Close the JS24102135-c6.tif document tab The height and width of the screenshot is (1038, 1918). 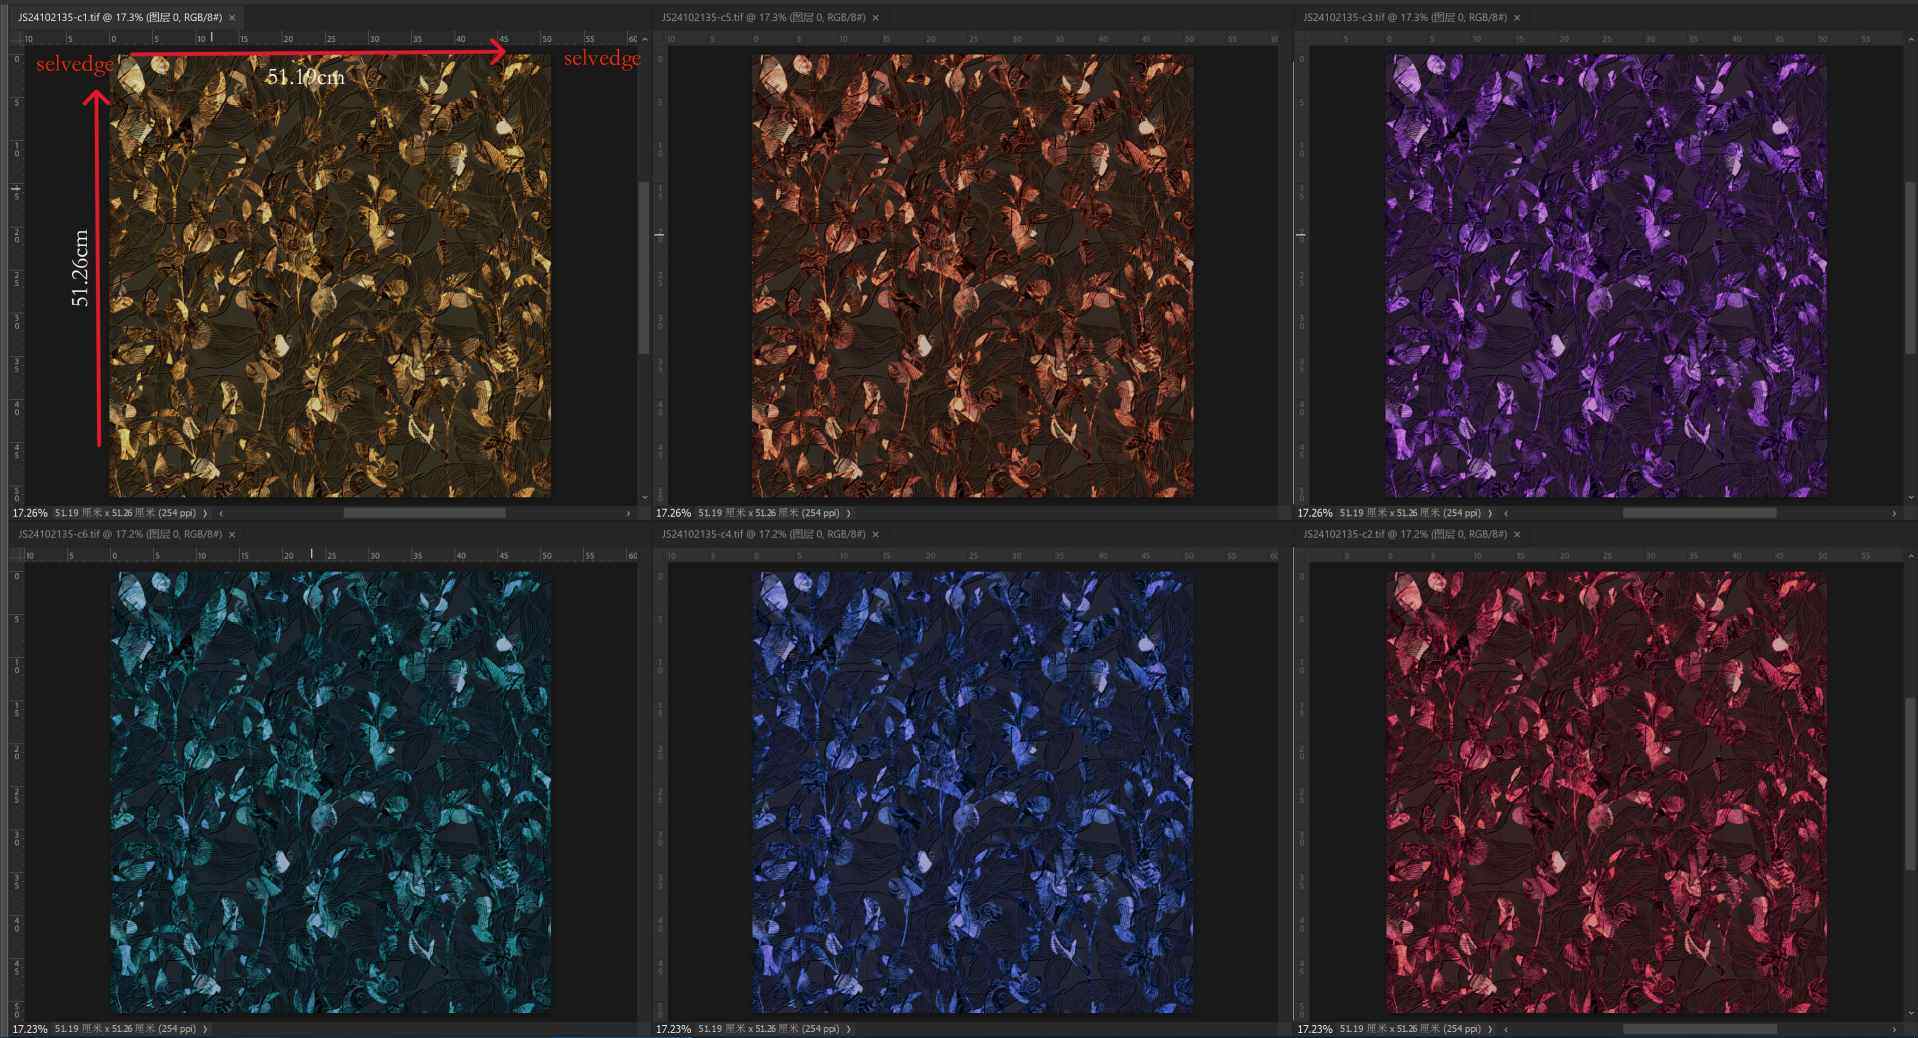[x=232, y=535]
